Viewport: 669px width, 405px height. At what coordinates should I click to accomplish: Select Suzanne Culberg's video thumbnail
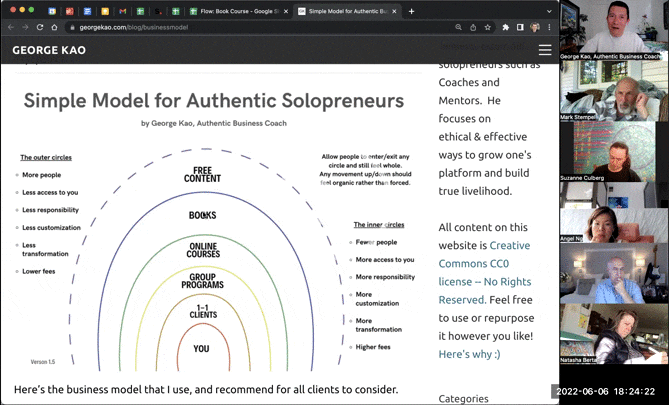coord(614,152)
